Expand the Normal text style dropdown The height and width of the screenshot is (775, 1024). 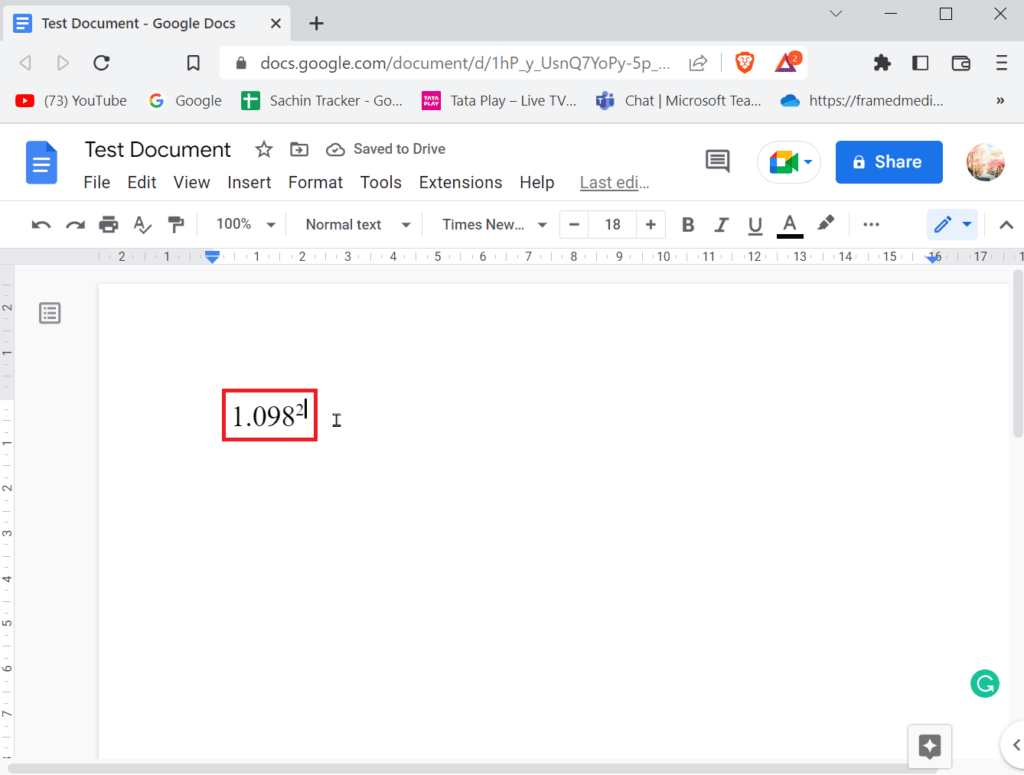pos(357,225)
